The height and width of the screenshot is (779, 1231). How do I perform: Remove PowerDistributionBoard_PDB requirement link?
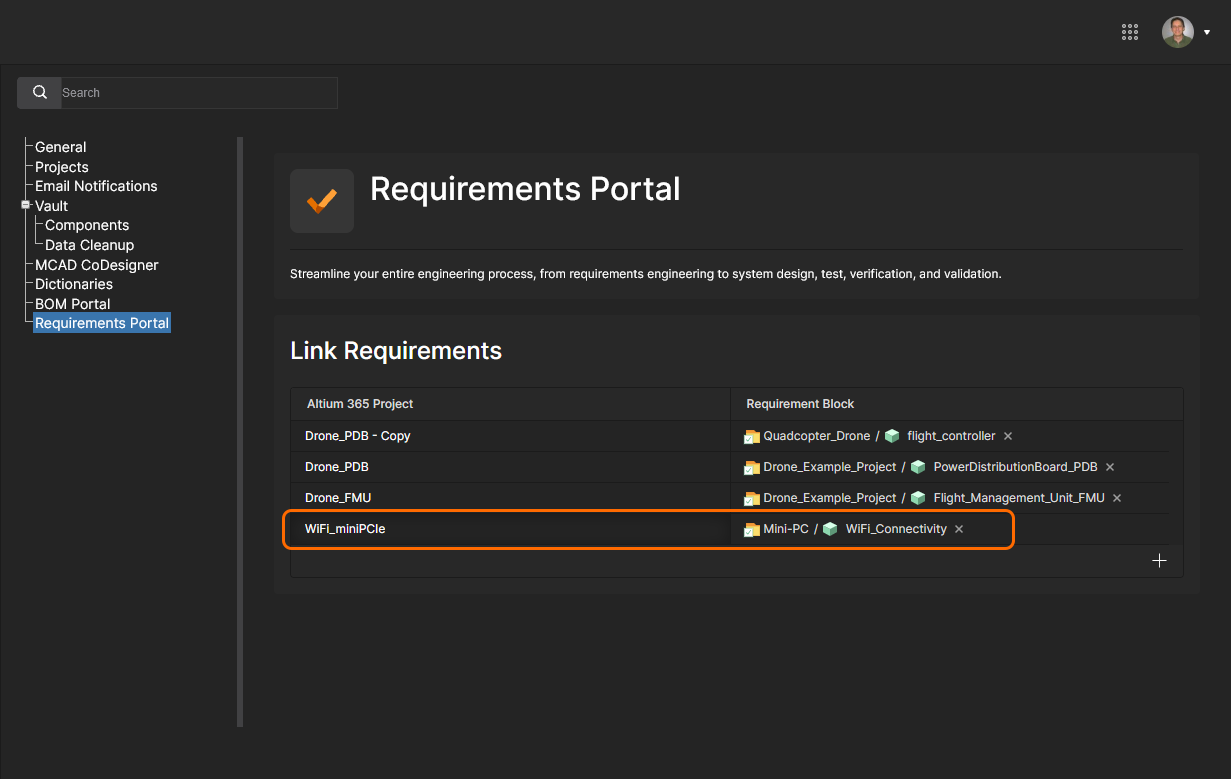coord(1110,467)
